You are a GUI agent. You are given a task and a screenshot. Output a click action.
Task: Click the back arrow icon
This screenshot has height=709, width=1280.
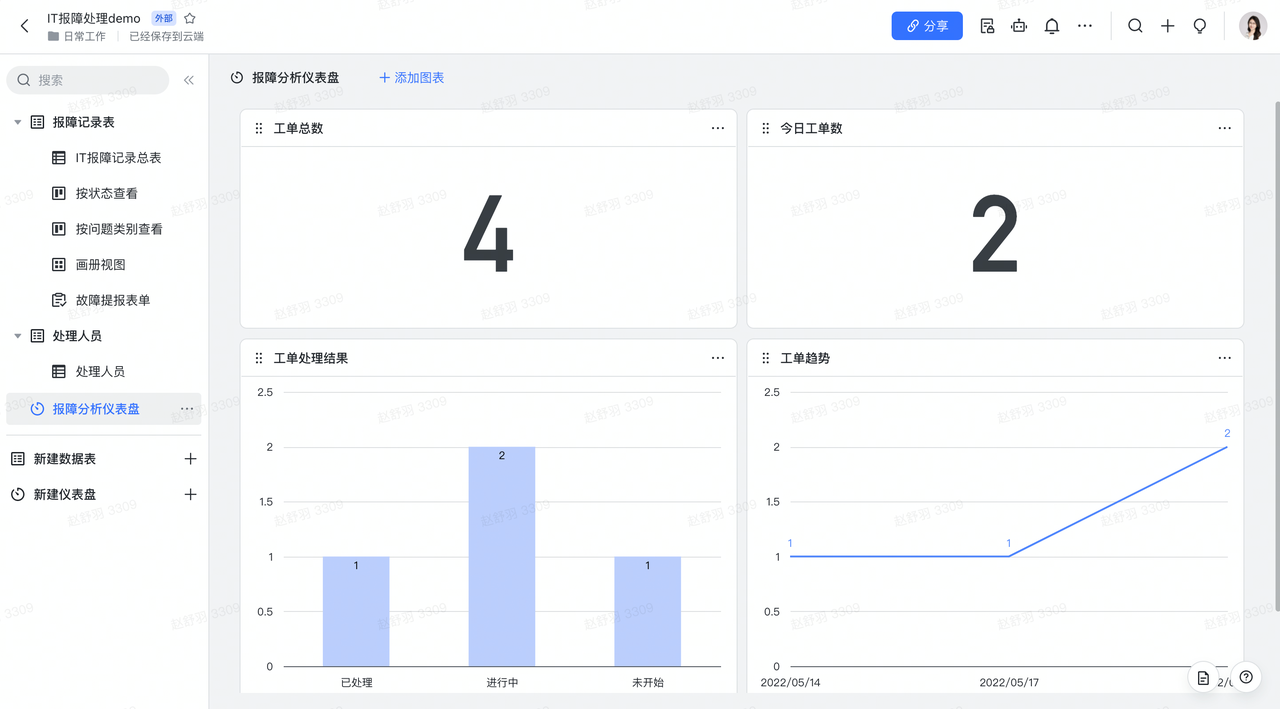25,27
